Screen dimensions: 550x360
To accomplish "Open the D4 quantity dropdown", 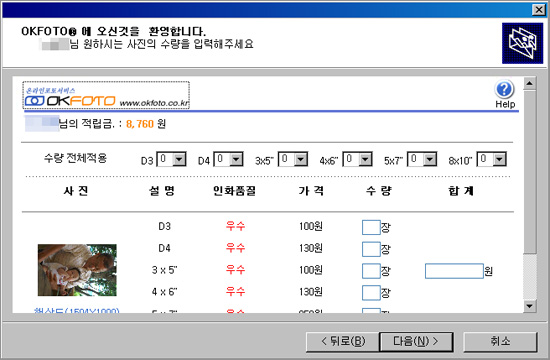I will tap(237, 160).
